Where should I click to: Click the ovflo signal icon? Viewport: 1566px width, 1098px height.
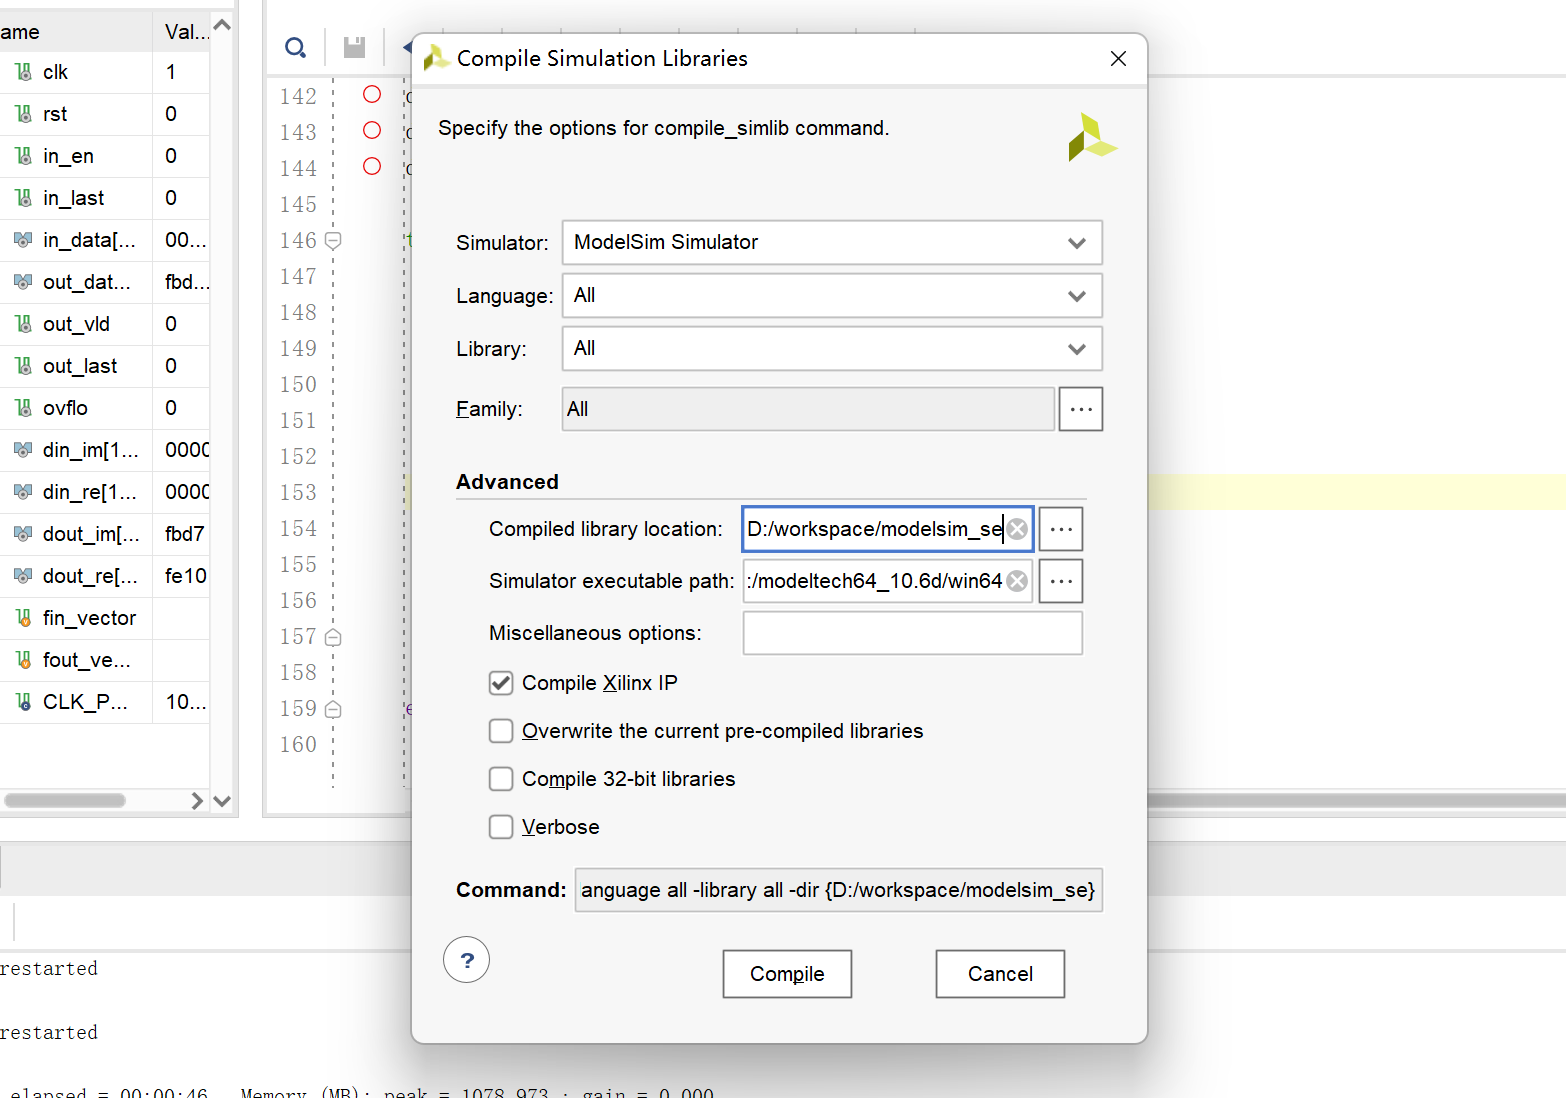(x=23, y=408)
